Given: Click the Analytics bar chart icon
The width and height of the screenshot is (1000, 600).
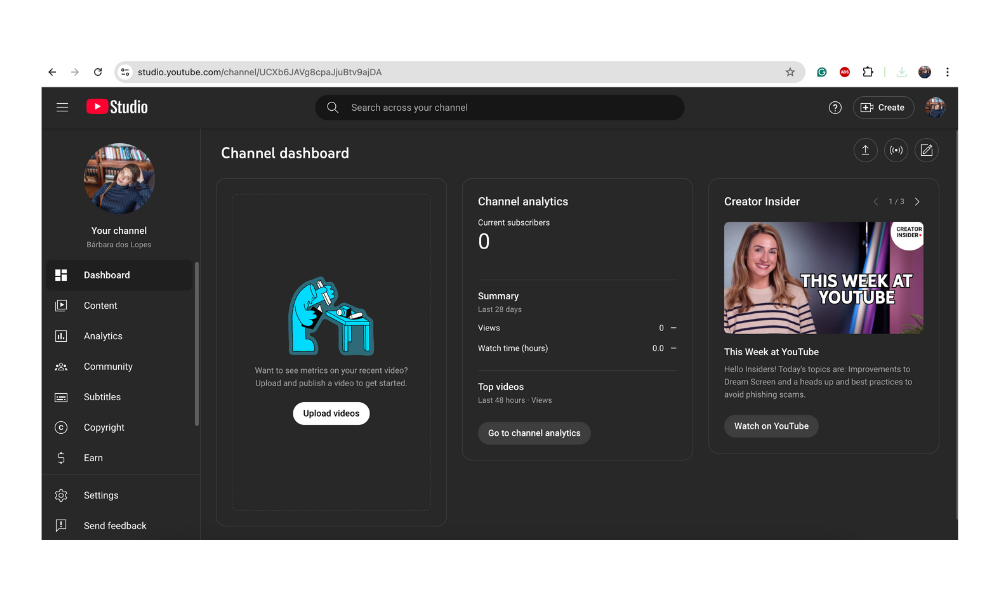Looking at the screenshot, I should click(61, 336).
